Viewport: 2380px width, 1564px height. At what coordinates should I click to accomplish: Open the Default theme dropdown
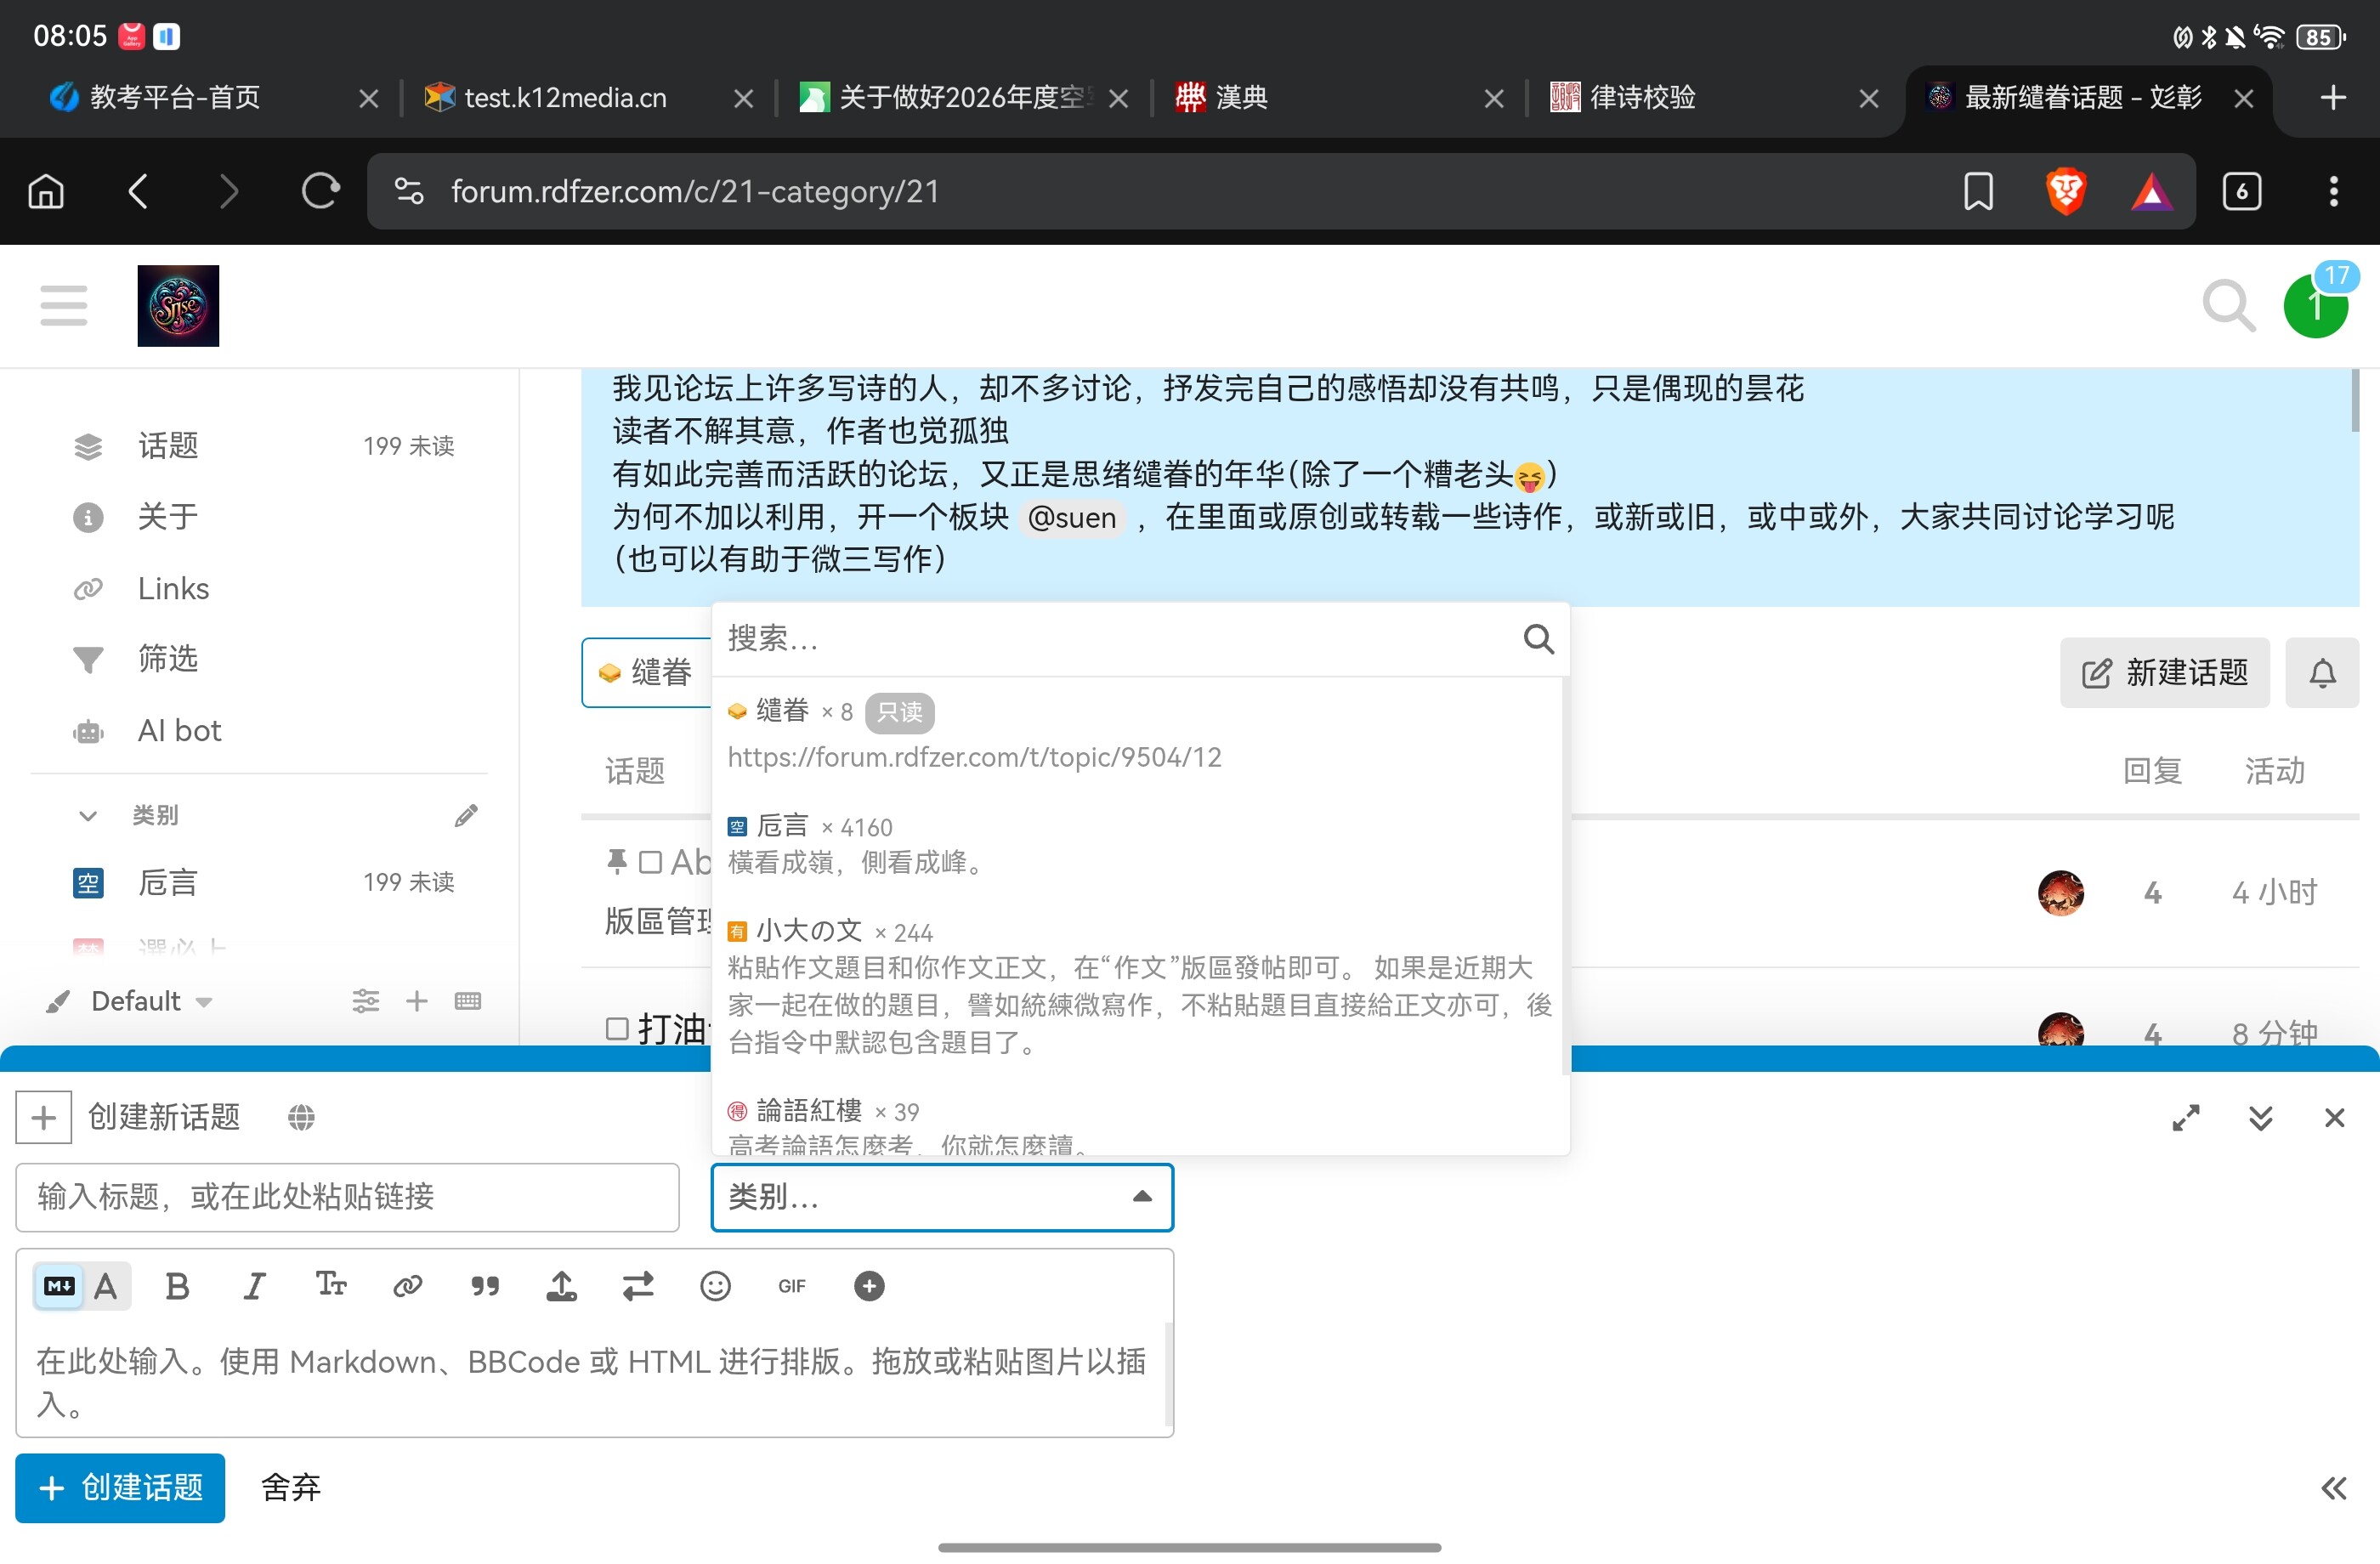151,1001
